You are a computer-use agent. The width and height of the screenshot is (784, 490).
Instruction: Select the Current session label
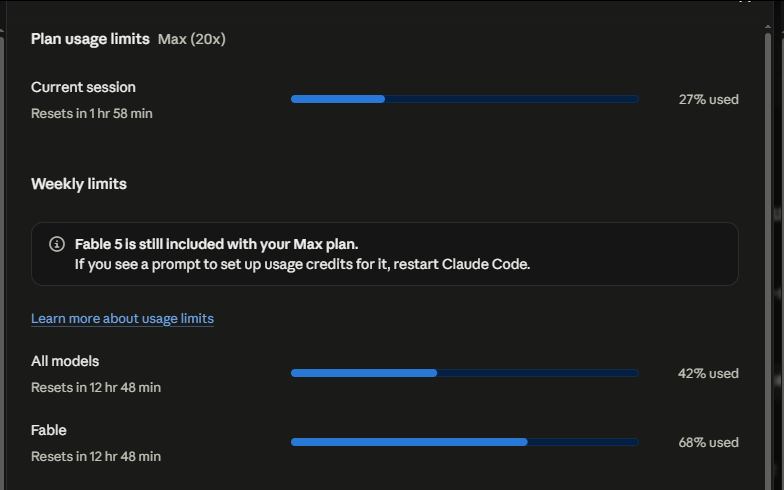[83, 87]
